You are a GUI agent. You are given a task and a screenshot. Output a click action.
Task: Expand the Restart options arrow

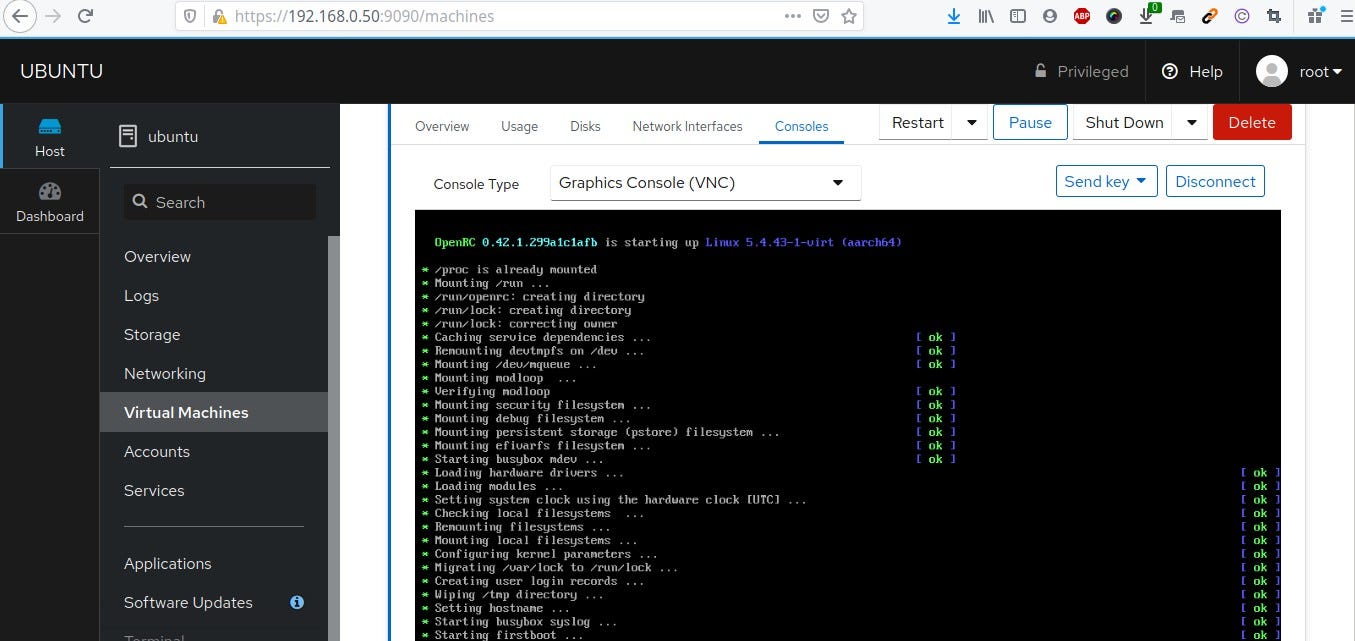tap(970, 122)
